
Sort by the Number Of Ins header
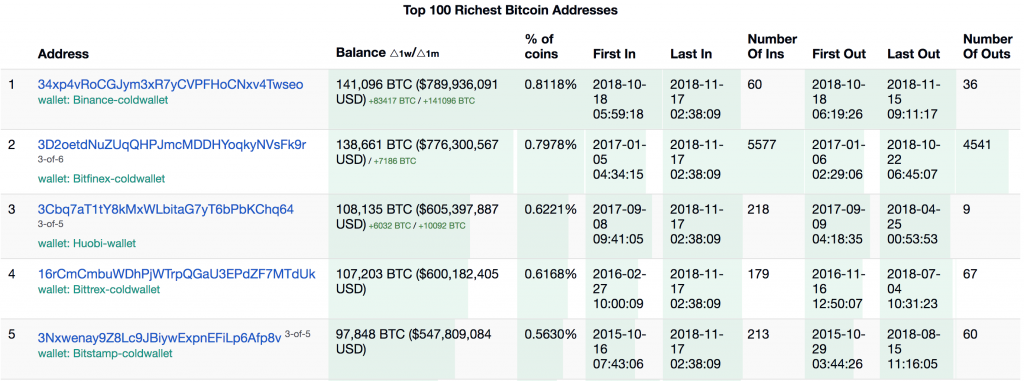[x=772, y=47]
